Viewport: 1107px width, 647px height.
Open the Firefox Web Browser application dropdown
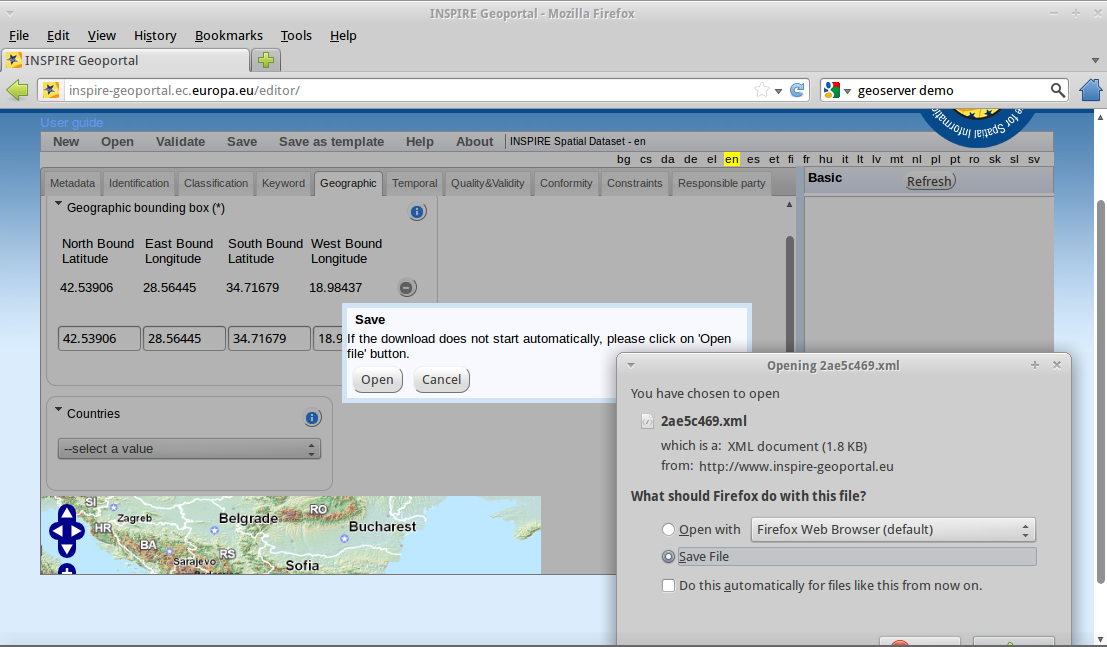point(892,530)
